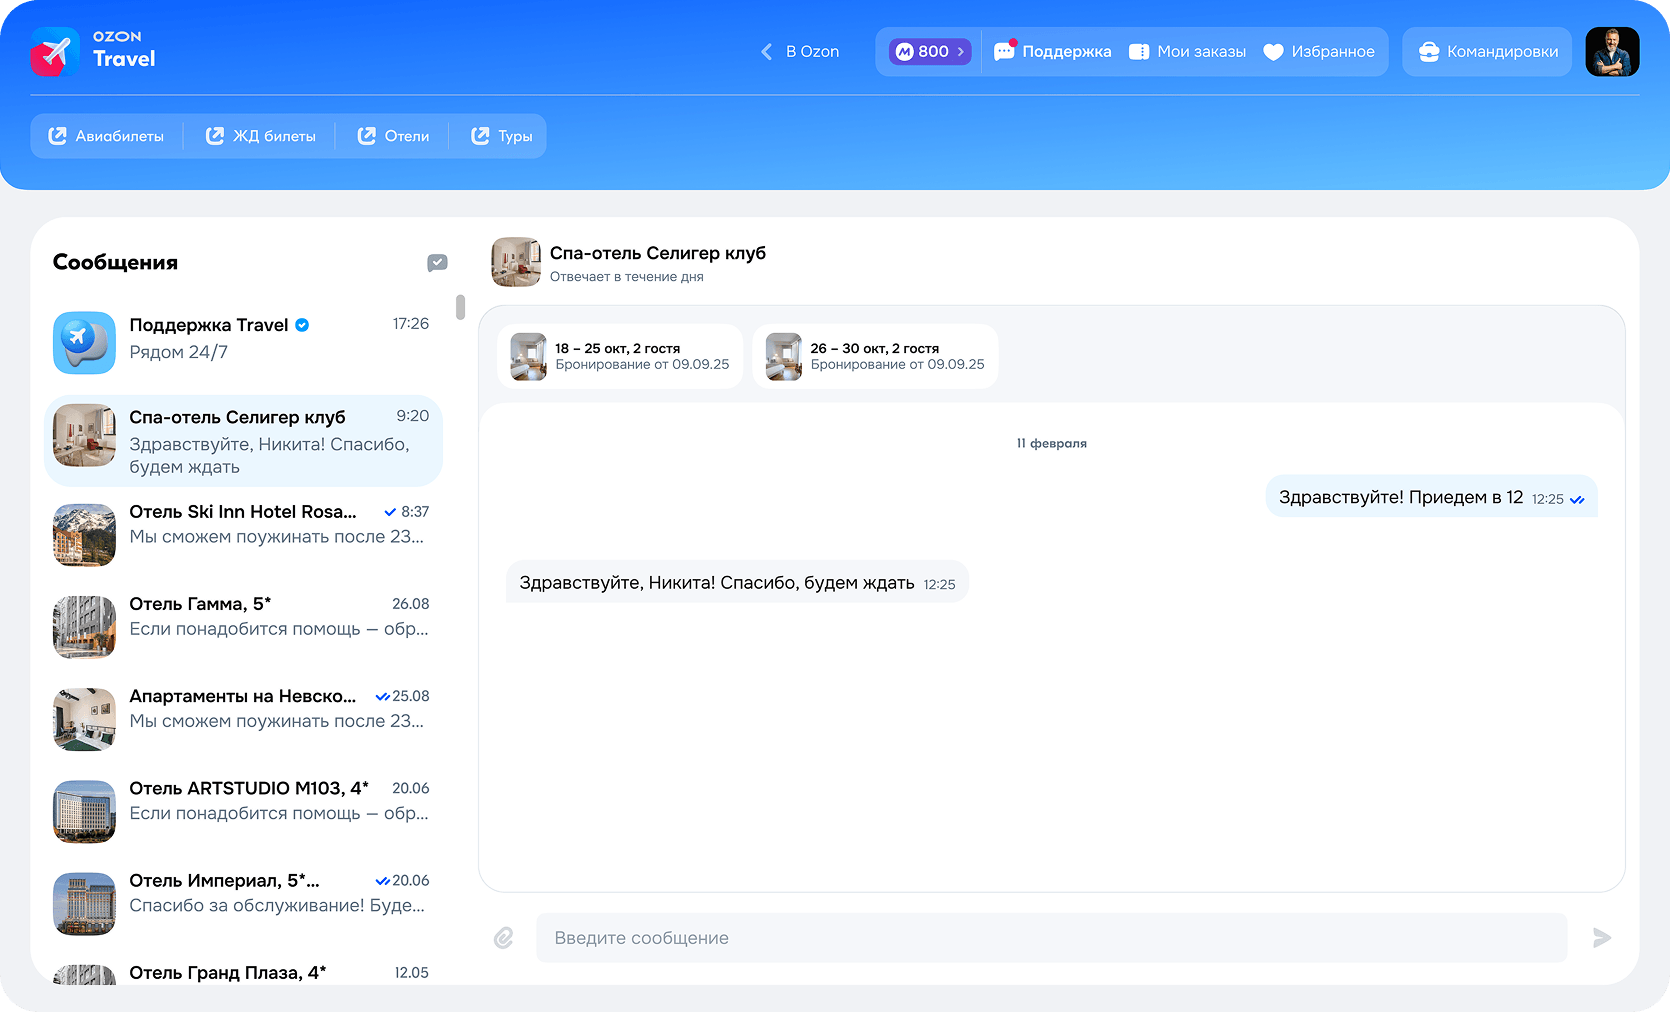Click the Отель Гамма thumbnail
1670x1012 pixels.
[84, 627]
